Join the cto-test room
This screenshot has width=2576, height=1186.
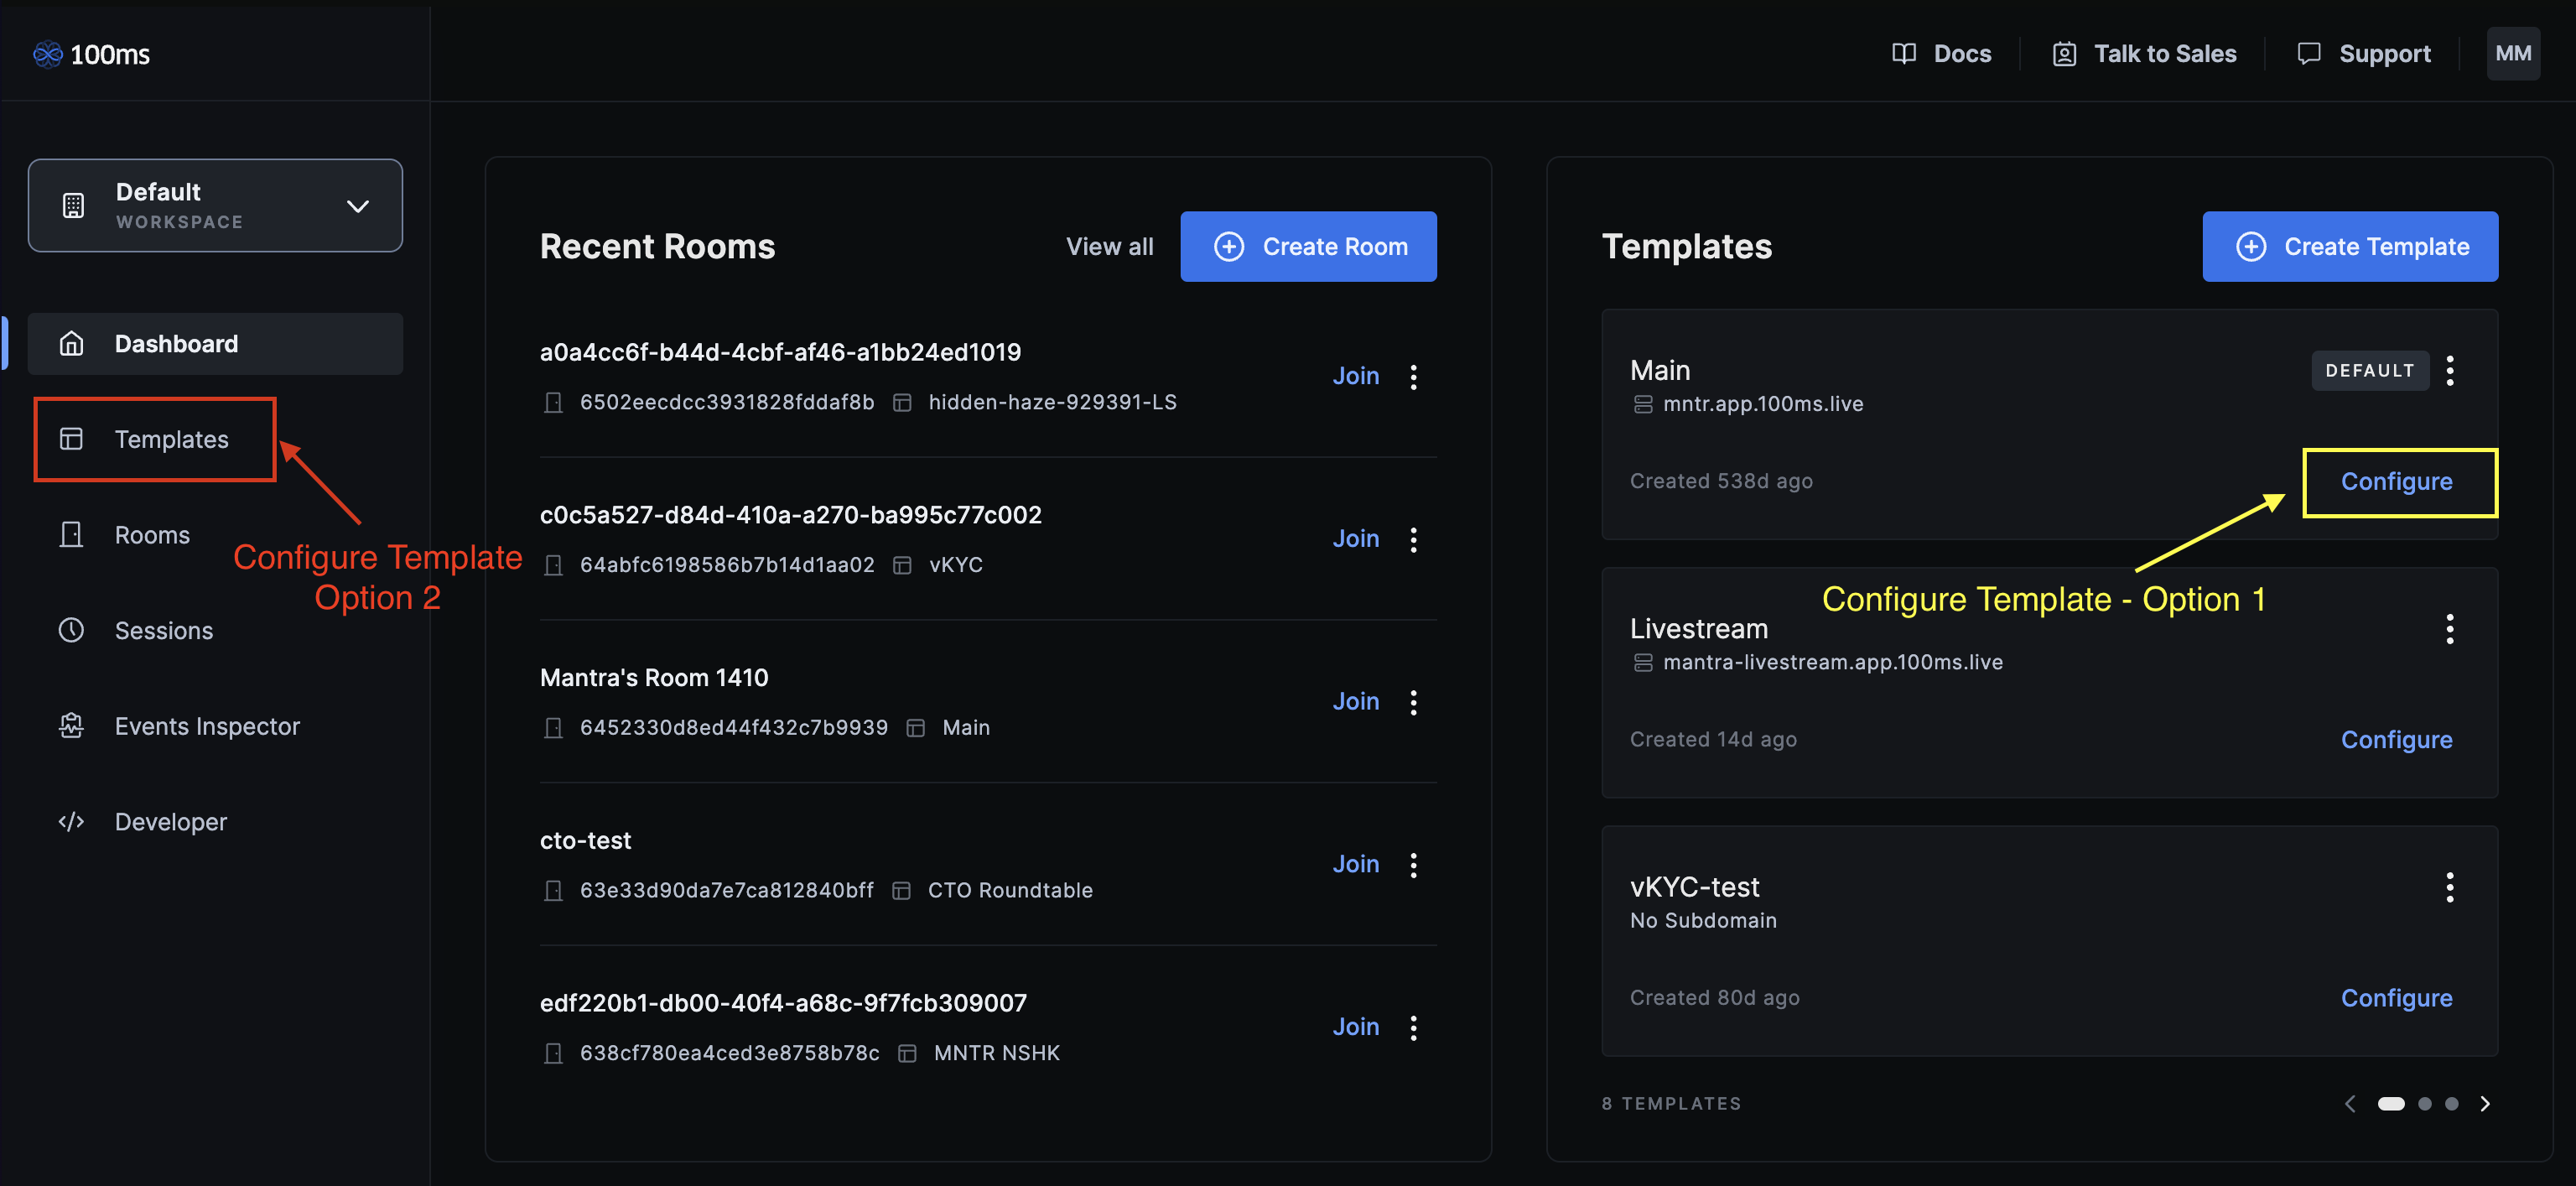pos(1355,864)
